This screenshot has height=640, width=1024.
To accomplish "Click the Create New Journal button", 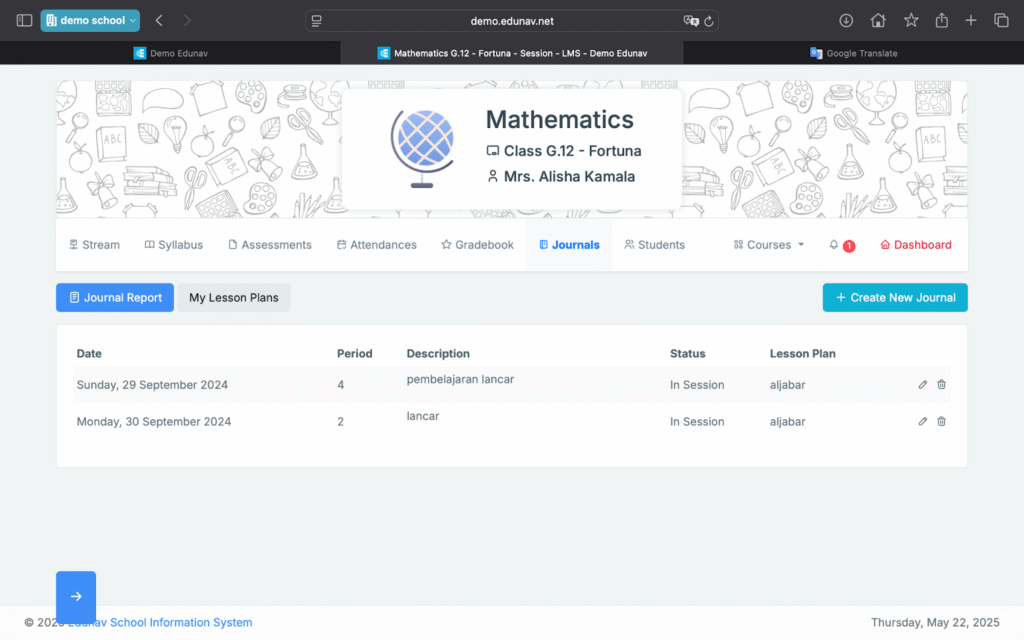I will tap(895, 298).
